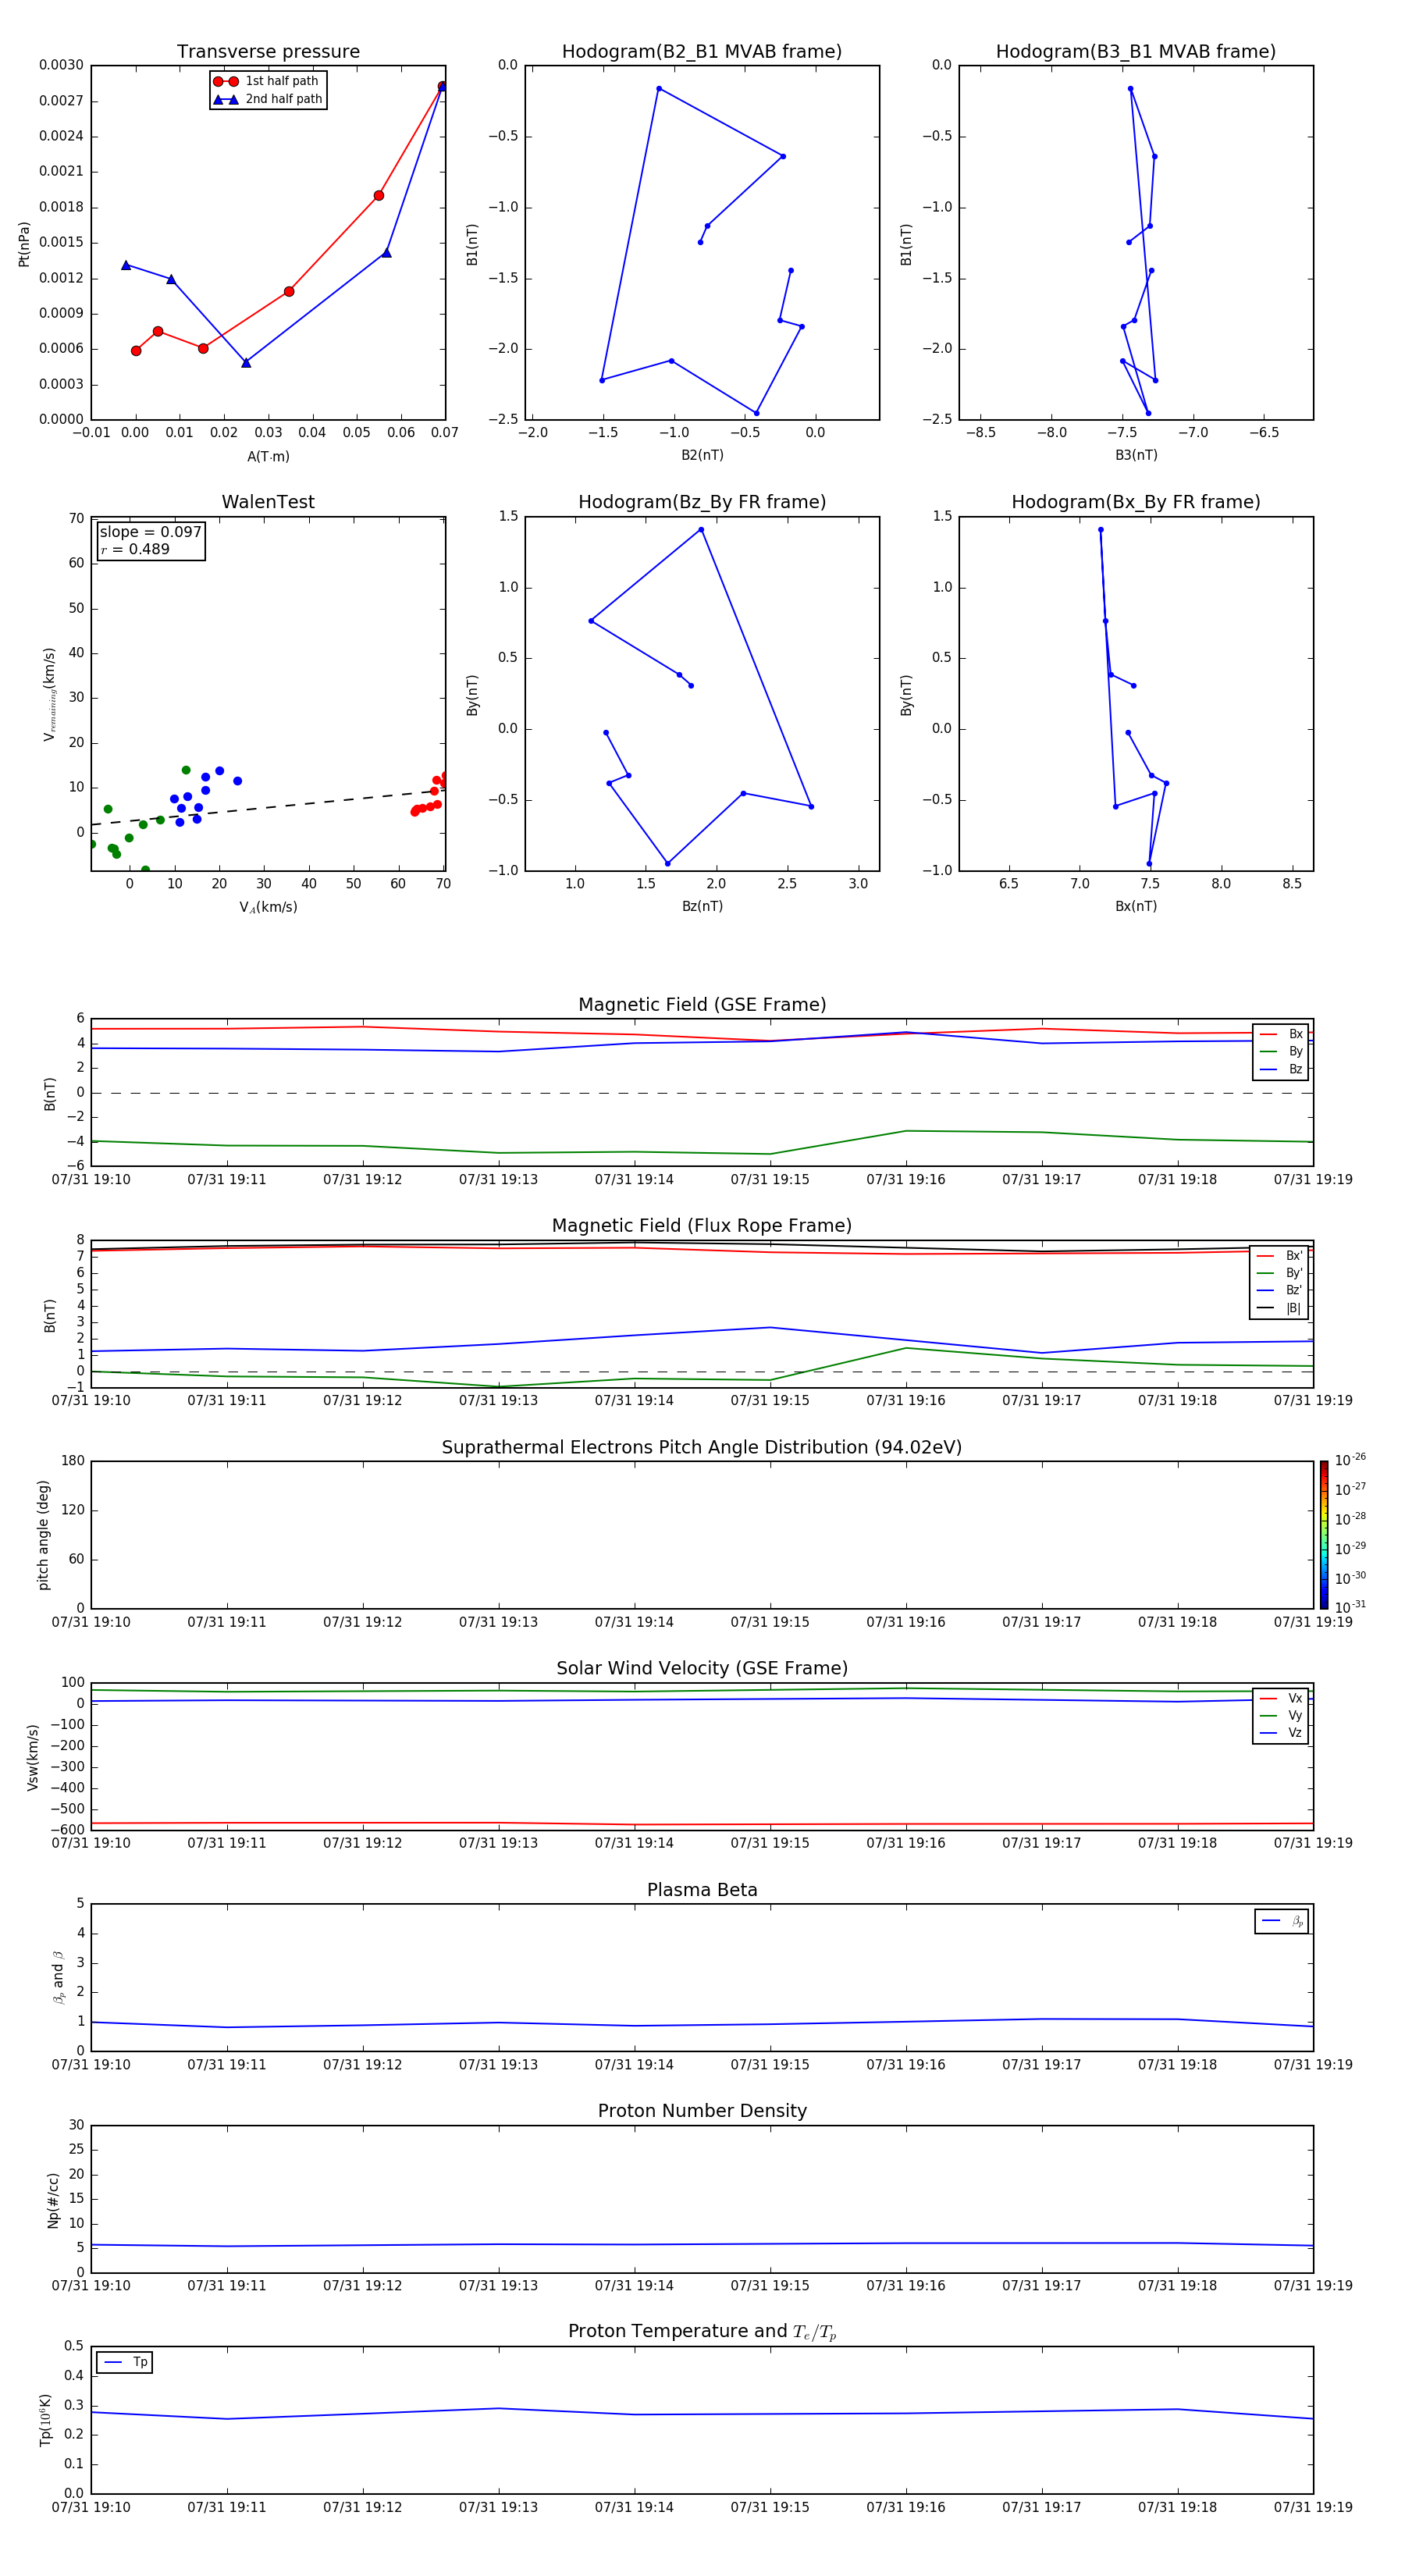Click 'Proton Number Density' plot title
The width and height of the screenshot is (1405, 2576).
click(702, 2111)
